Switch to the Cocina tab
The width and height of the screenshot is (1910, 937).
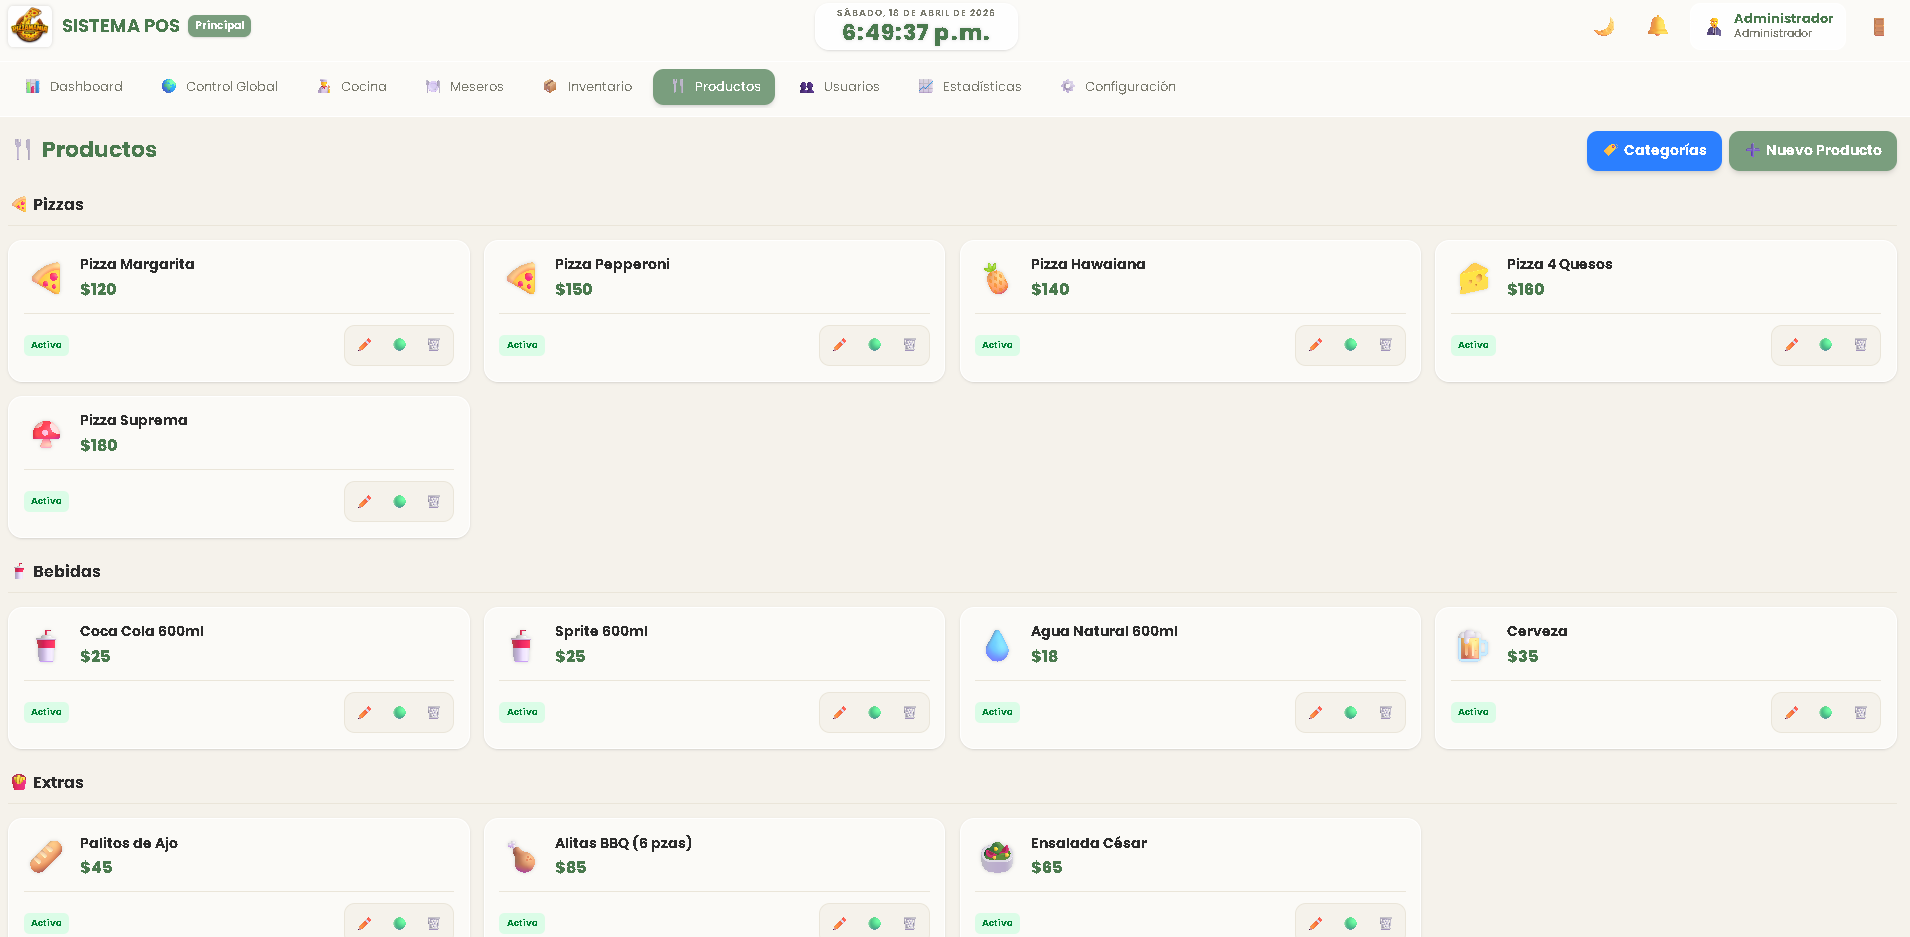[352, 87]
